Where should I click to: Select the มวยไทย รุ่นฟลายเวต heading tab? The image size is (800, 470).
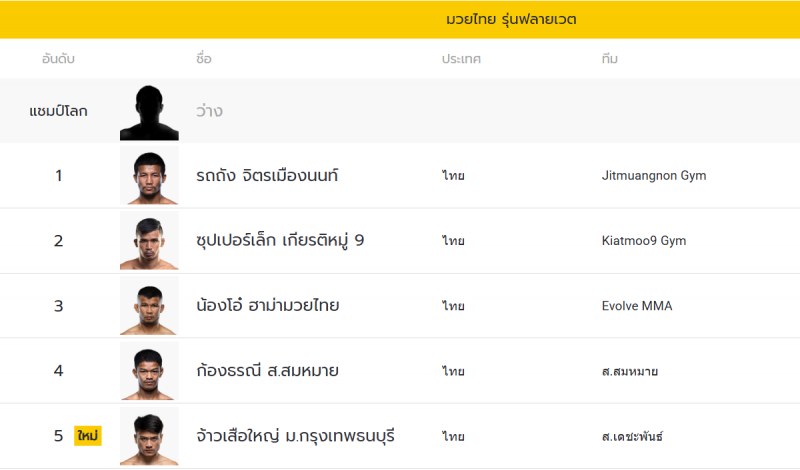click(x=511, y=19)
